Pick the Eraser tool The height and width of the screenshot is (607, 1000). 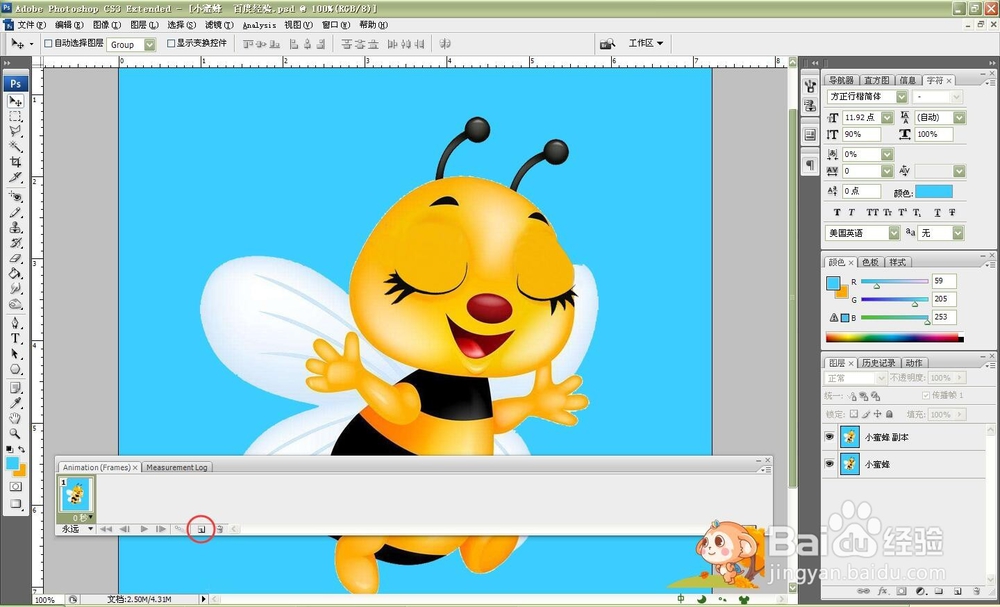click(16, 257)
